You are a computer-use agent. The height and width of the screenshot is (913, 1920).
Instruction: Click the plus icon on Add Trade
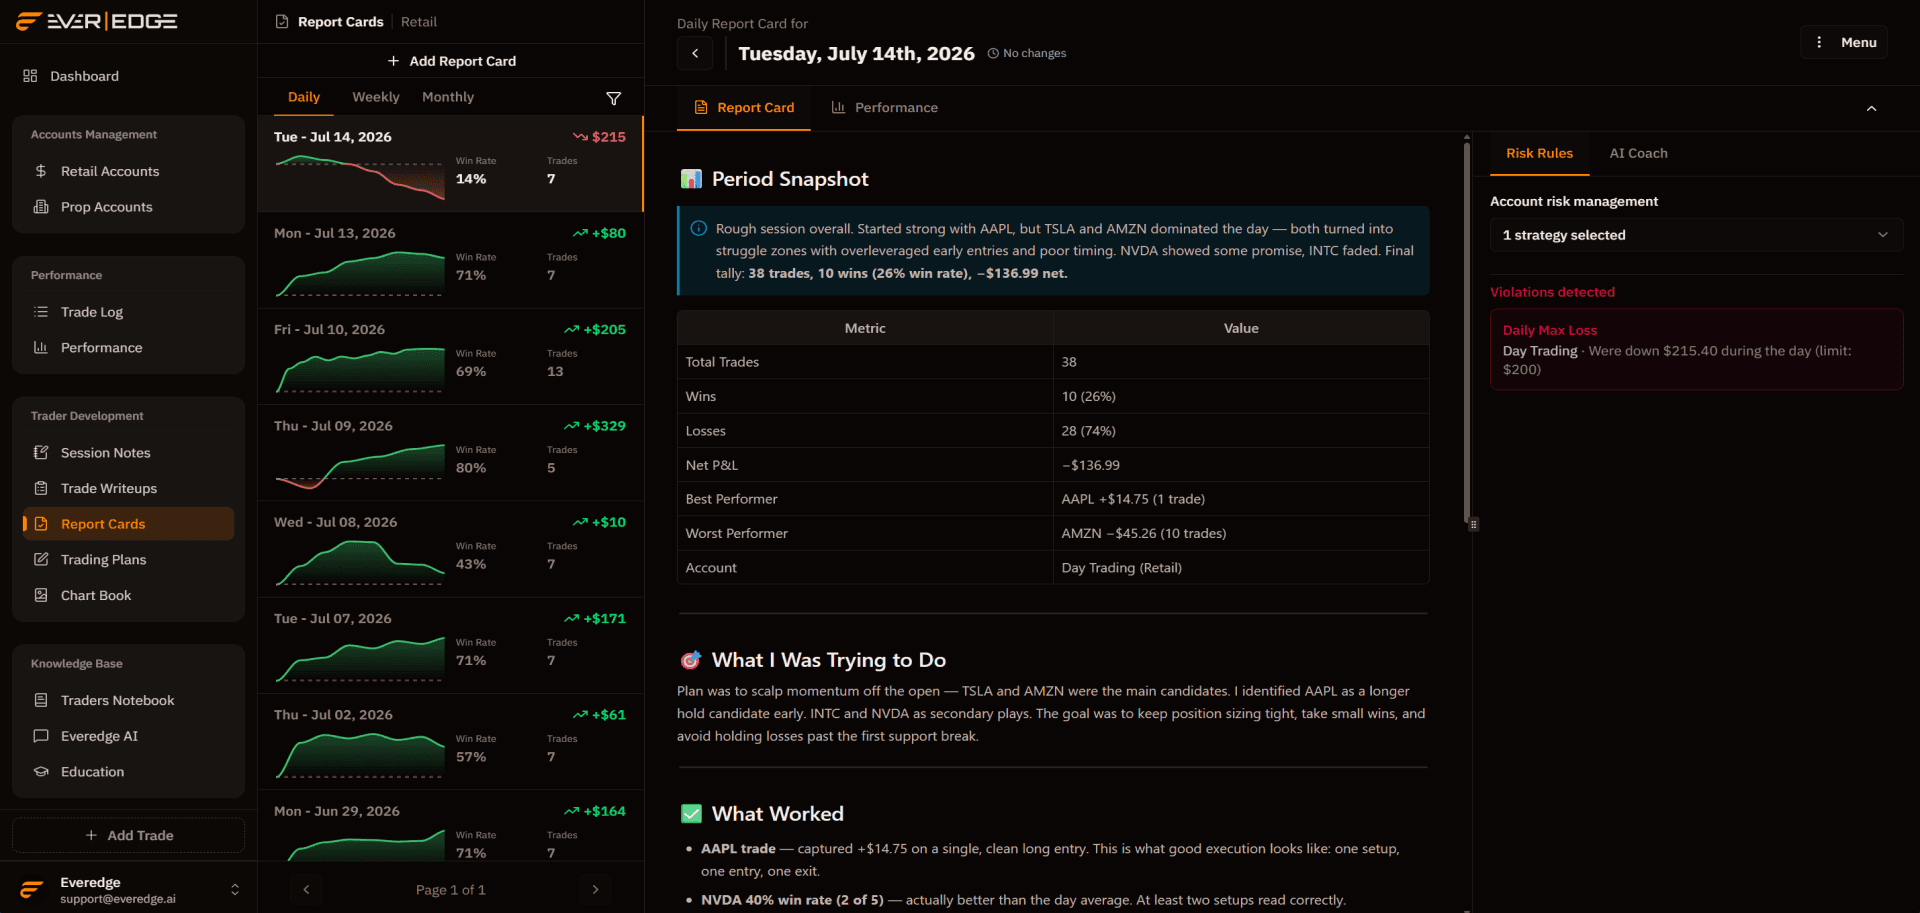point(91,835)
